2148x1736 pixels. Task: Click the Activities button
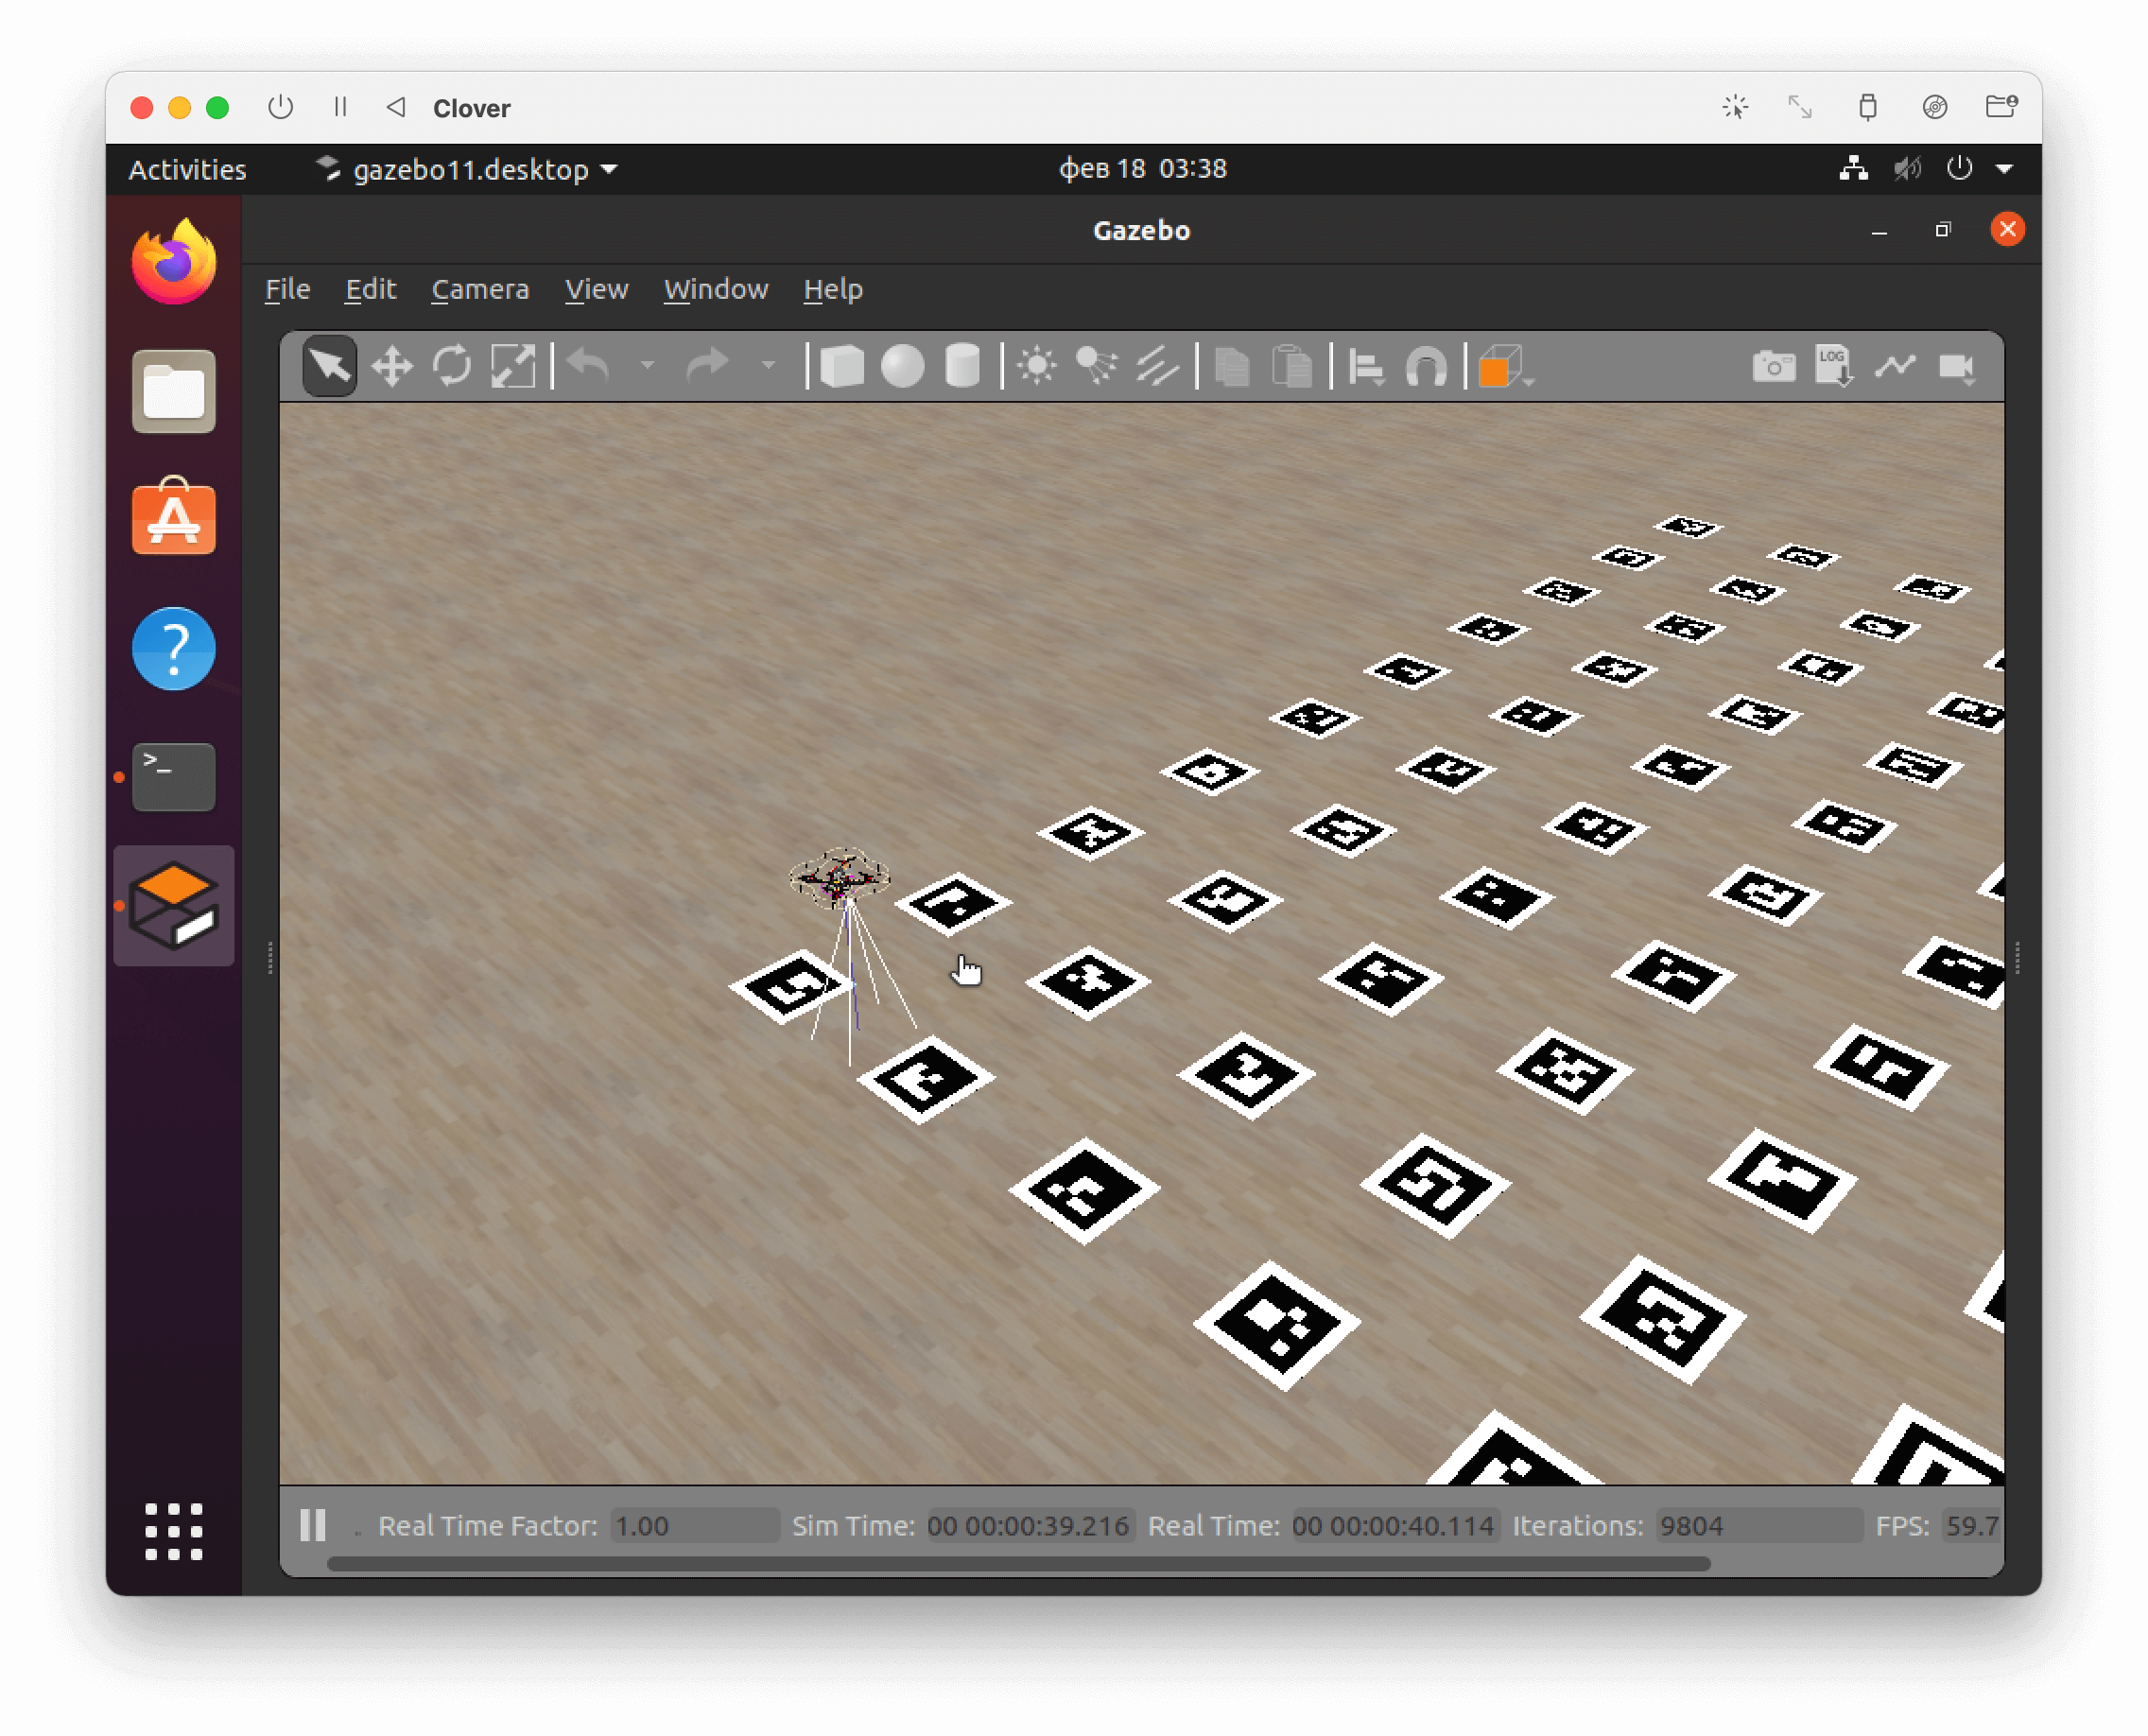tap(187, 169)
